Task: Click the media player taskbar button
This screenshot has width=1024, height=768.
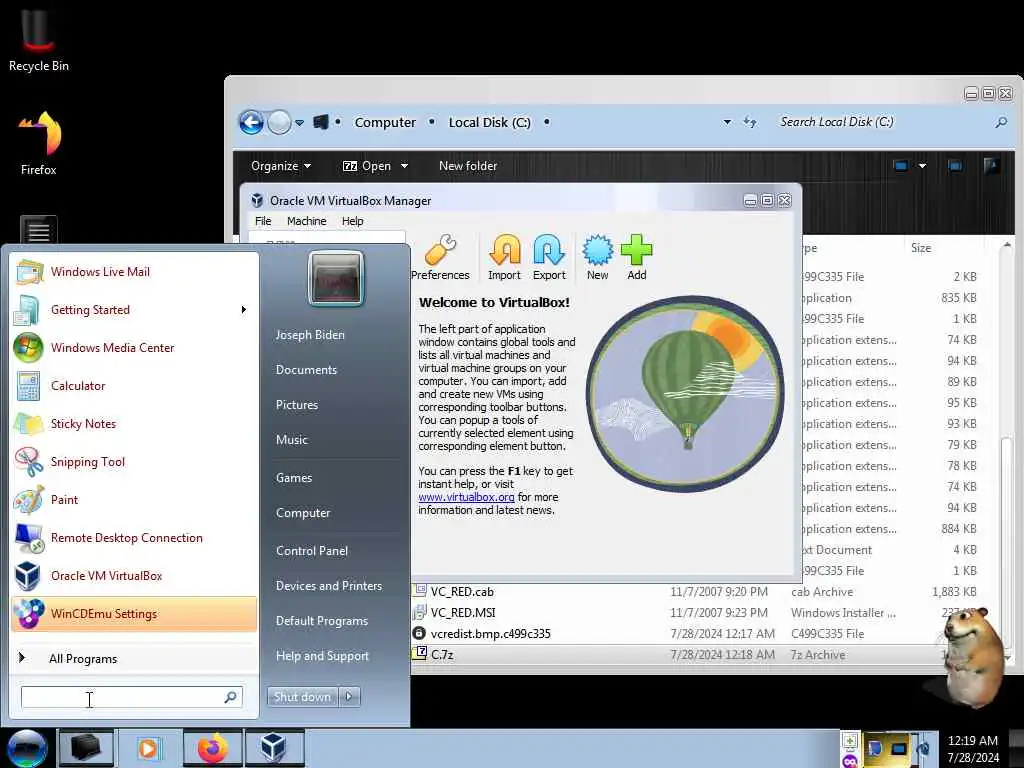Action: (x=149, y=748)
